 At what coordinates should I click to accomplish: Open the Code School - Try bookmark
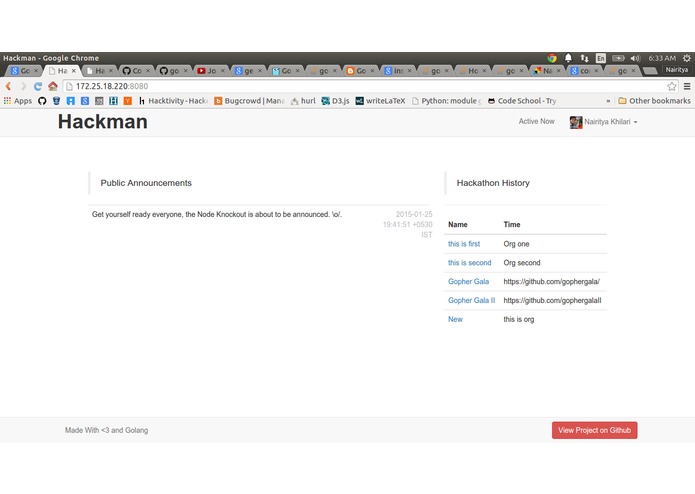[522, 101]
